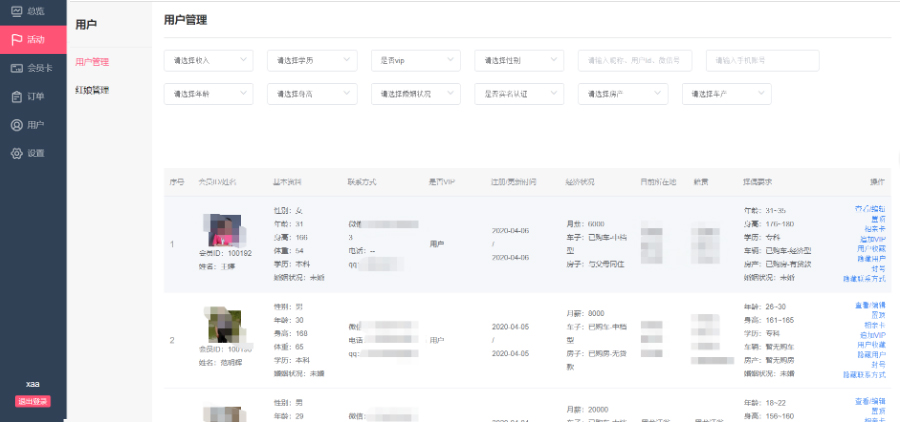Image resolution: width=900 pixels, height=422 pixels.
Task: Switch to 红娘管理 submenu item
Action: pyautogui.click(x=92, y=90)
